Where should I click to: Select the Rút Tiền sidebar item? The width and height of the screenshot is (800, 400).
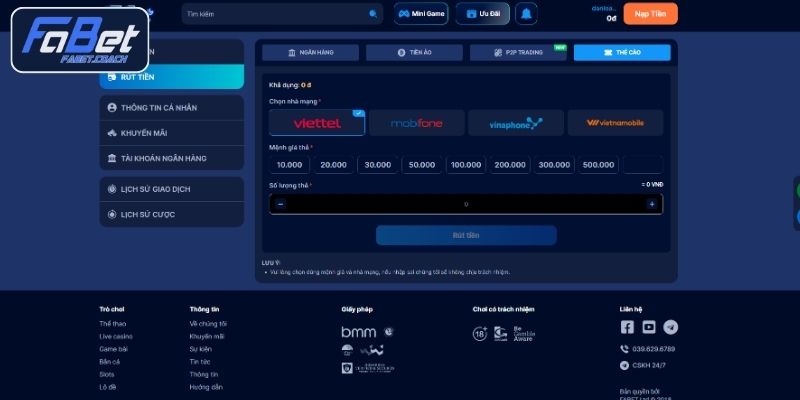coord(171,77)
